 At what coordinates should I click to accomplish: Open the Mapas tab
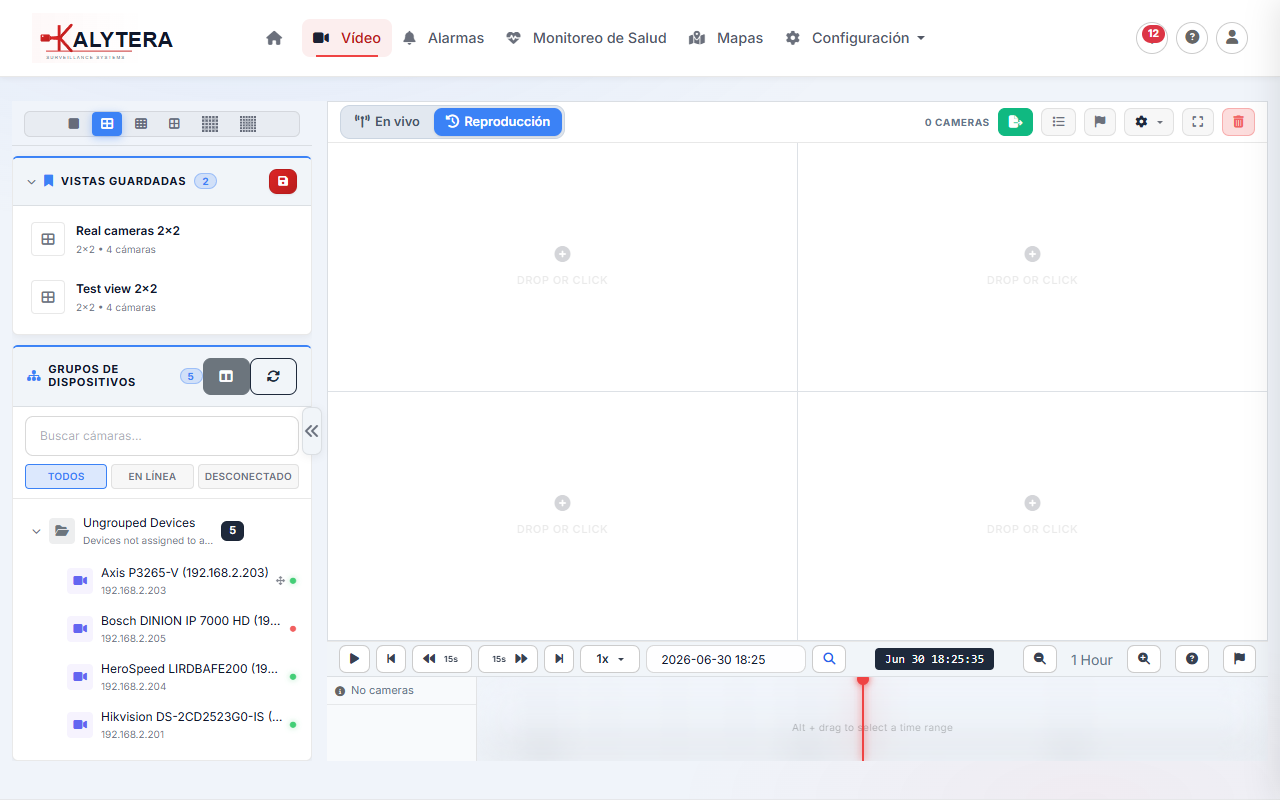[x=726, y=38]
